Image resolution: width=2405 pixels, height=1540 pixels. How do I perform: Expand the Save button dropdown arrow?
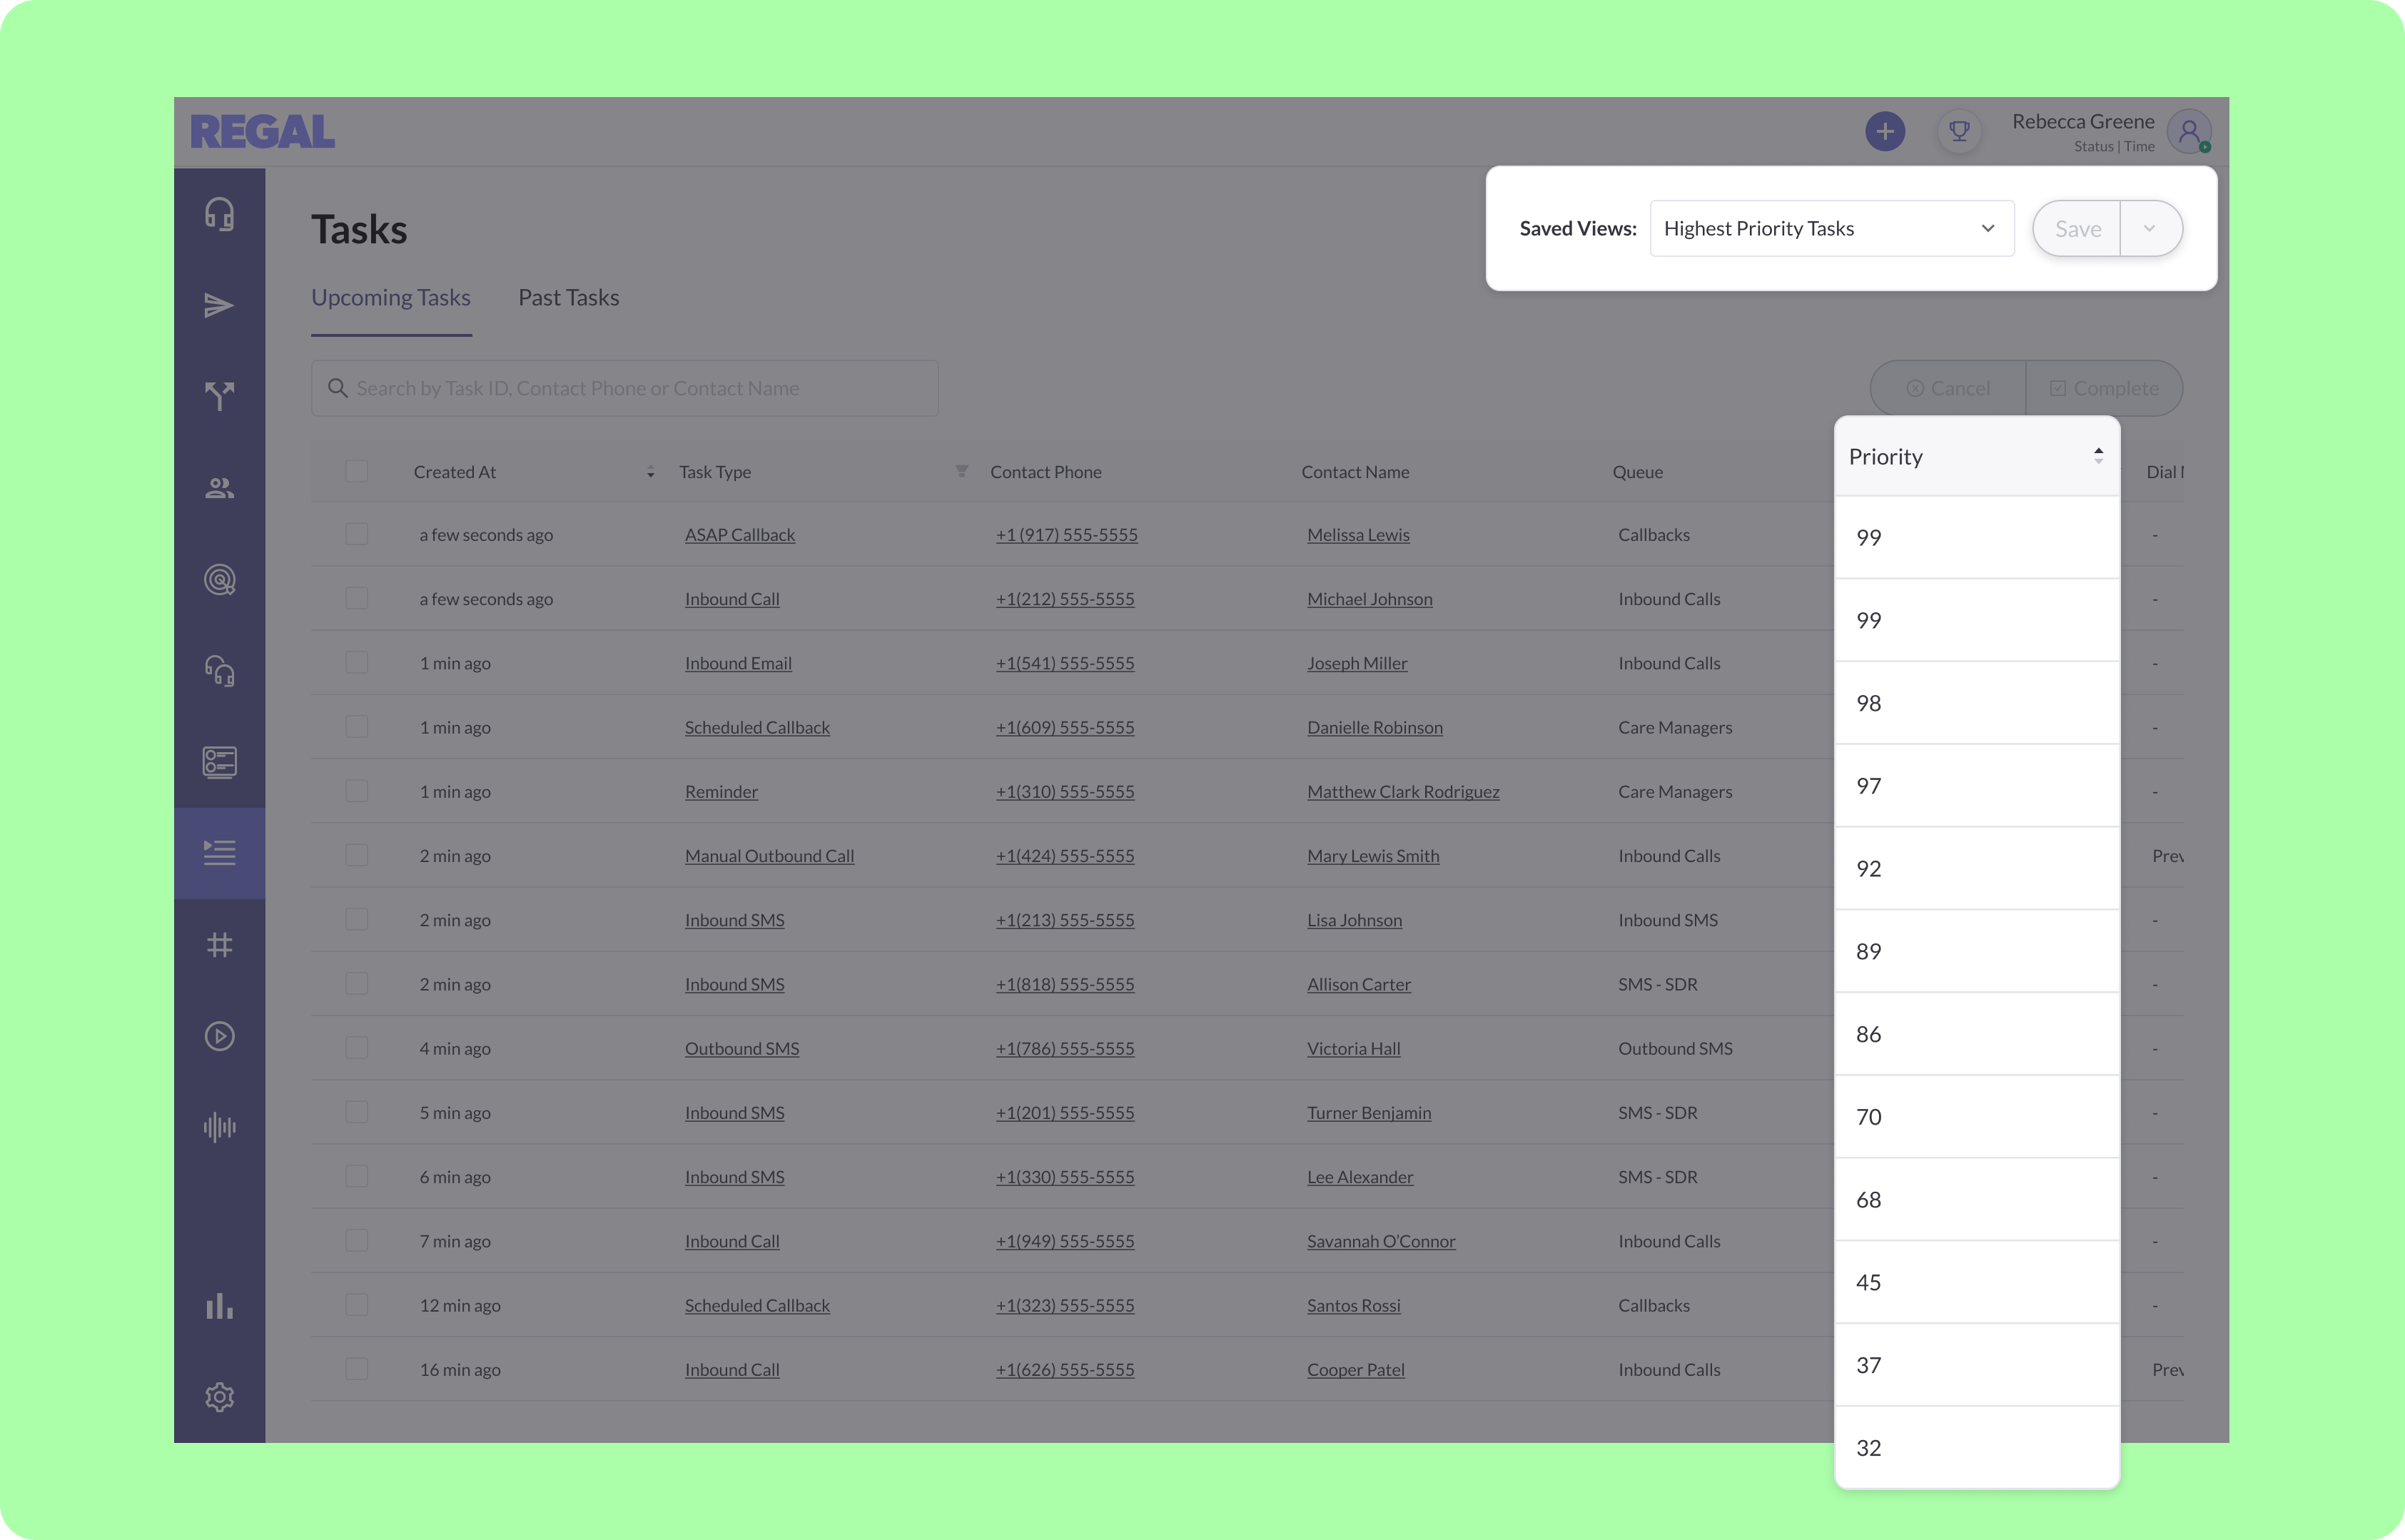click(2149, 228)
